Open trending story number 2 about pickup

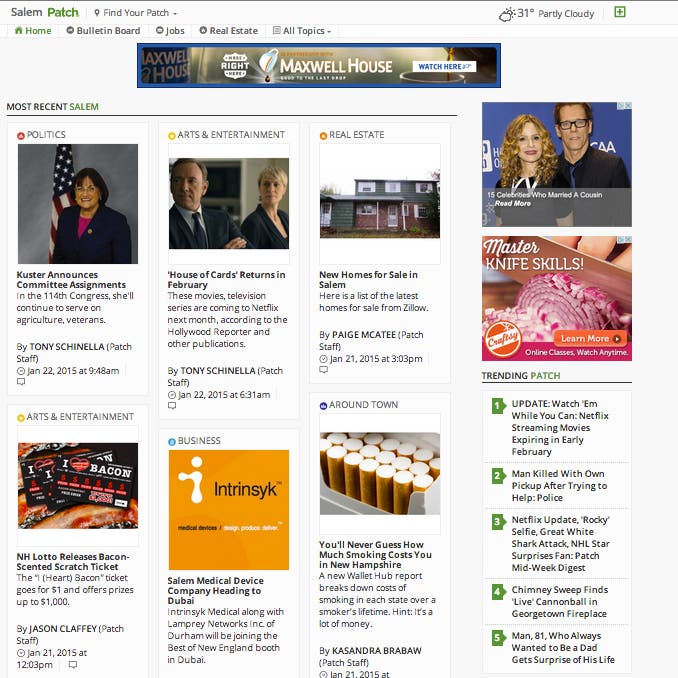(558, 485)
